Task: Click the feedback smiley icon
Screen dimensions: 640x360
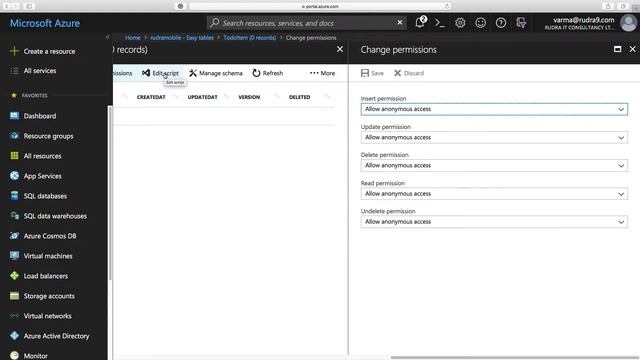Action: pyautogui.click(x=480, y=23)
